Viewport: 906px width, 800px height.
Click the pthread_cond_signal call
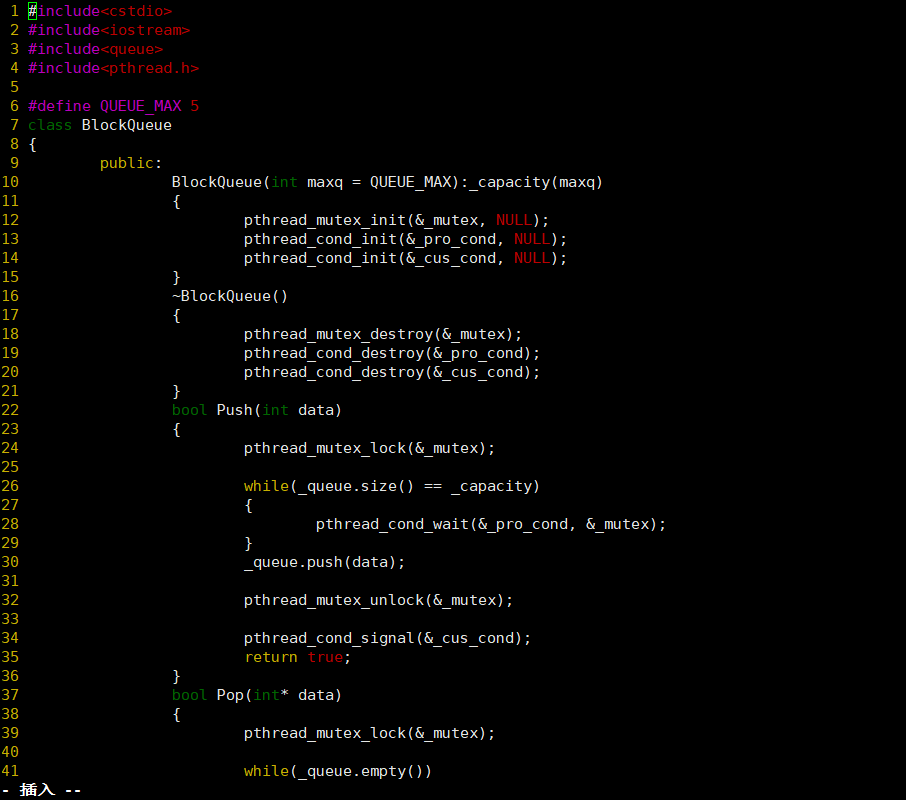[387, 638]
